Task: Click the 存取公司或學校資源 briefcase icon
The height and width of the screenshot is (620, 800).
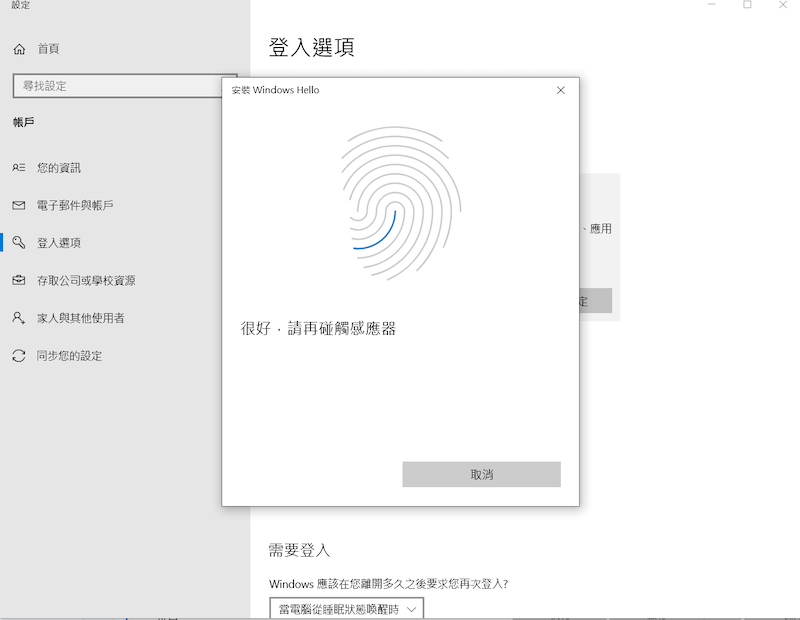Action: [19, 280]
